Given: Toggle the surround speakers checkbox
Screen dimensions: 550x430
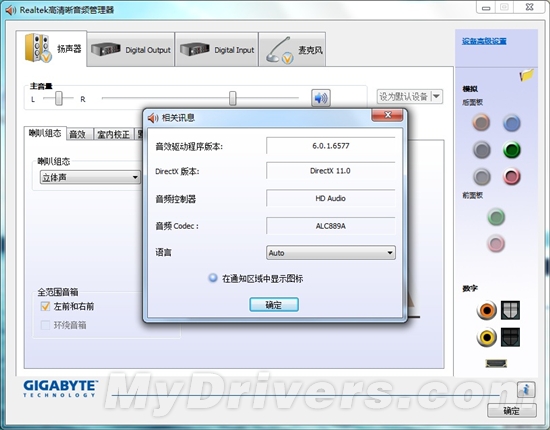Looking at the screenshot, I should pyautogui.click(x=45, y=325).
